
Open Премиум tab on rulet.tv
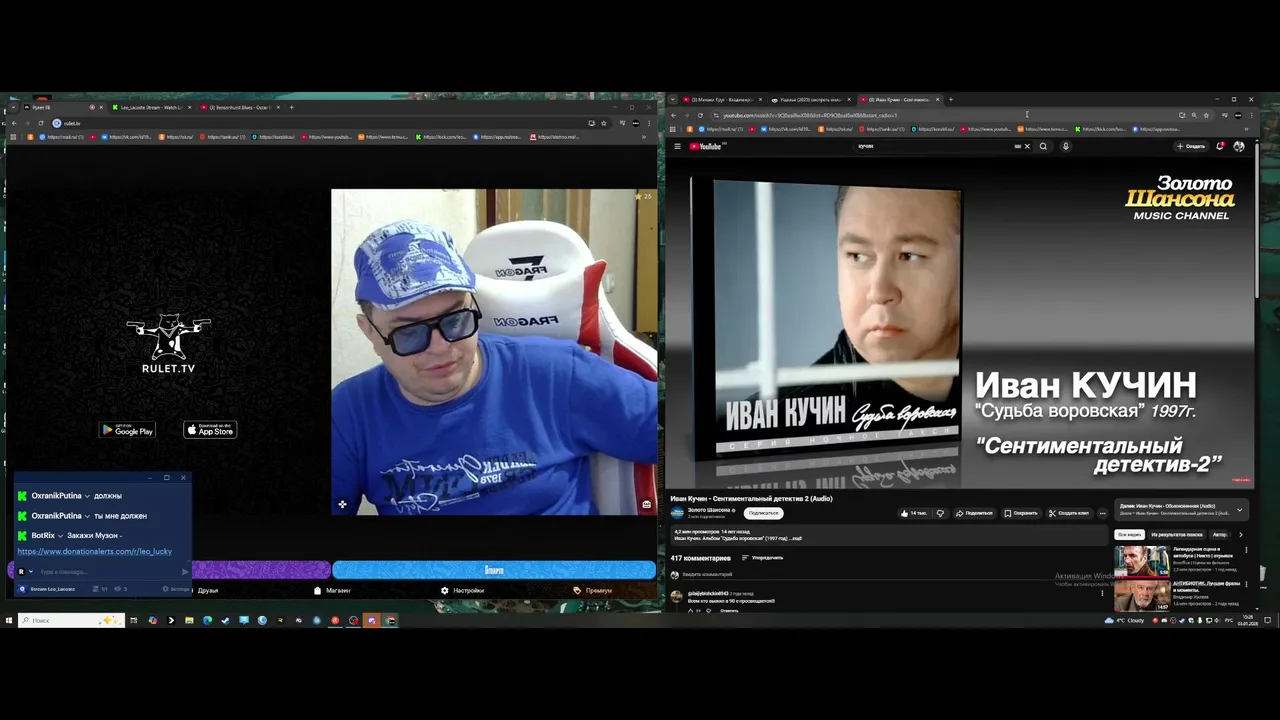[x=592, y=590]
